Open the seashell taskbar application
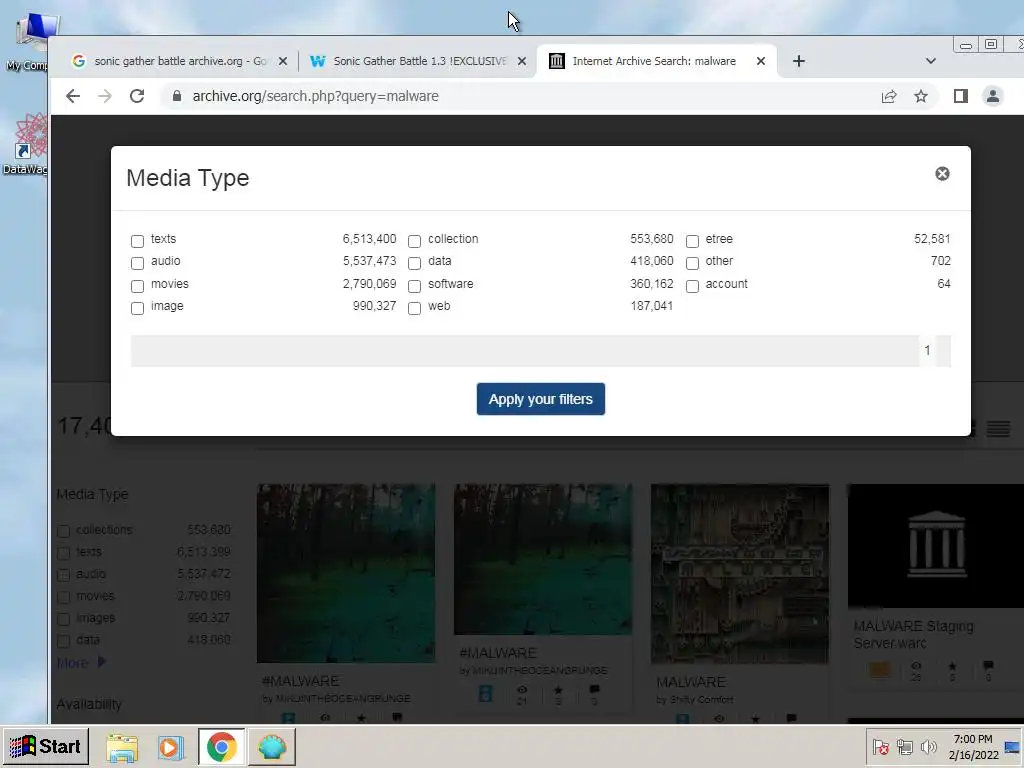Screen dimensions: 1024x768 [x=272, y=746]
